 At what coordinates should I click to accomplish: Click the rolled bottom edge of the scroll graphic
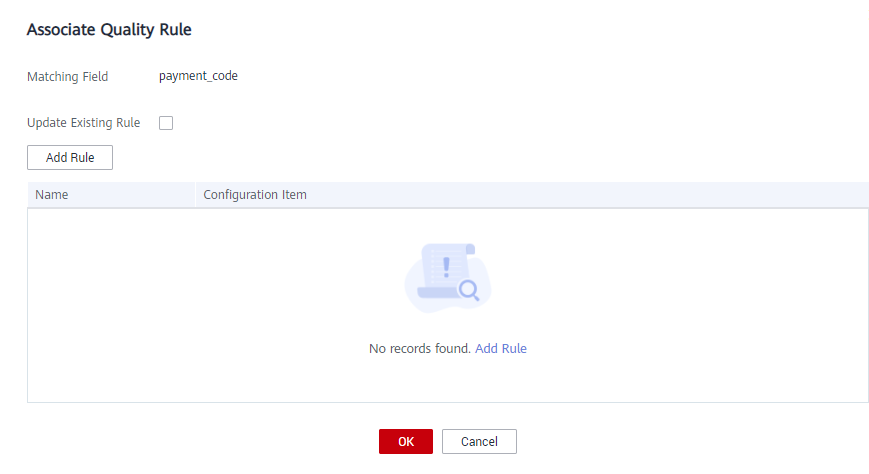439,292
